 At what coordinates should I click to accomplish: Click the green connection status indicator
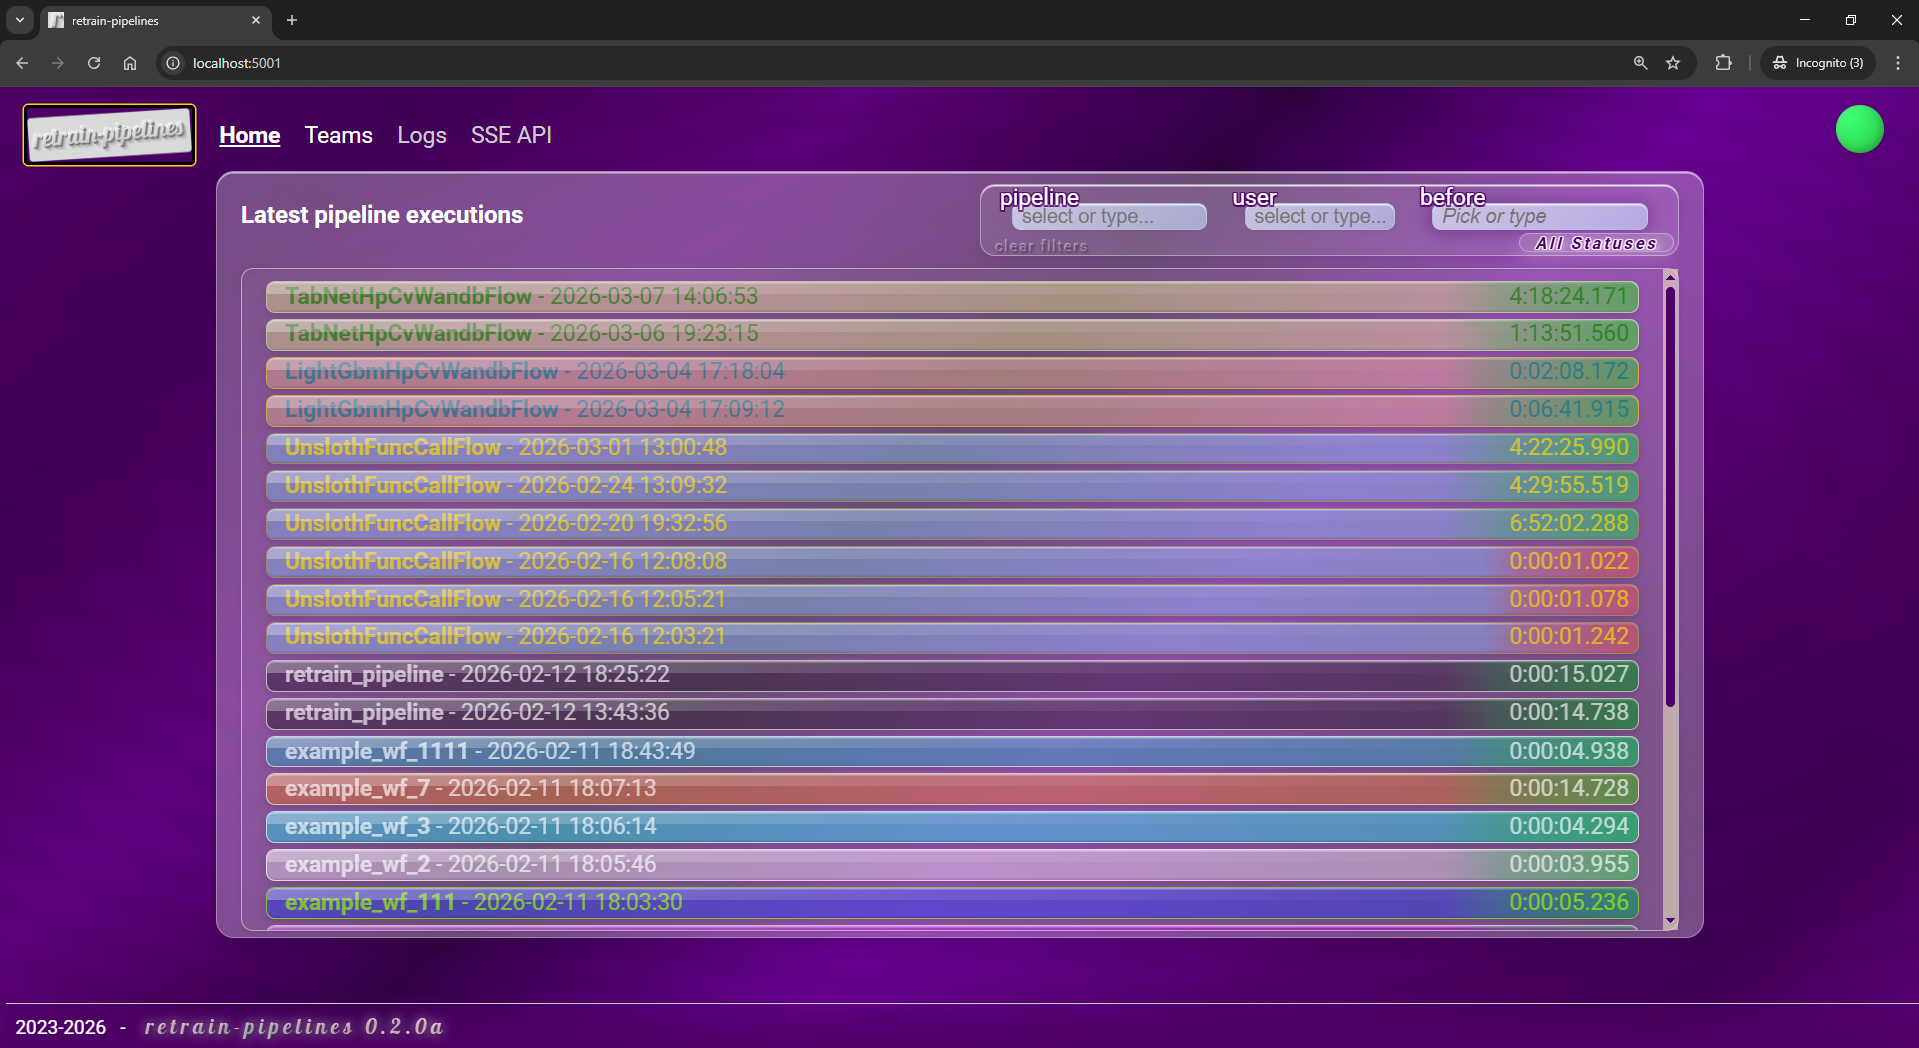pyautogui.click(x=1859, y=129)
